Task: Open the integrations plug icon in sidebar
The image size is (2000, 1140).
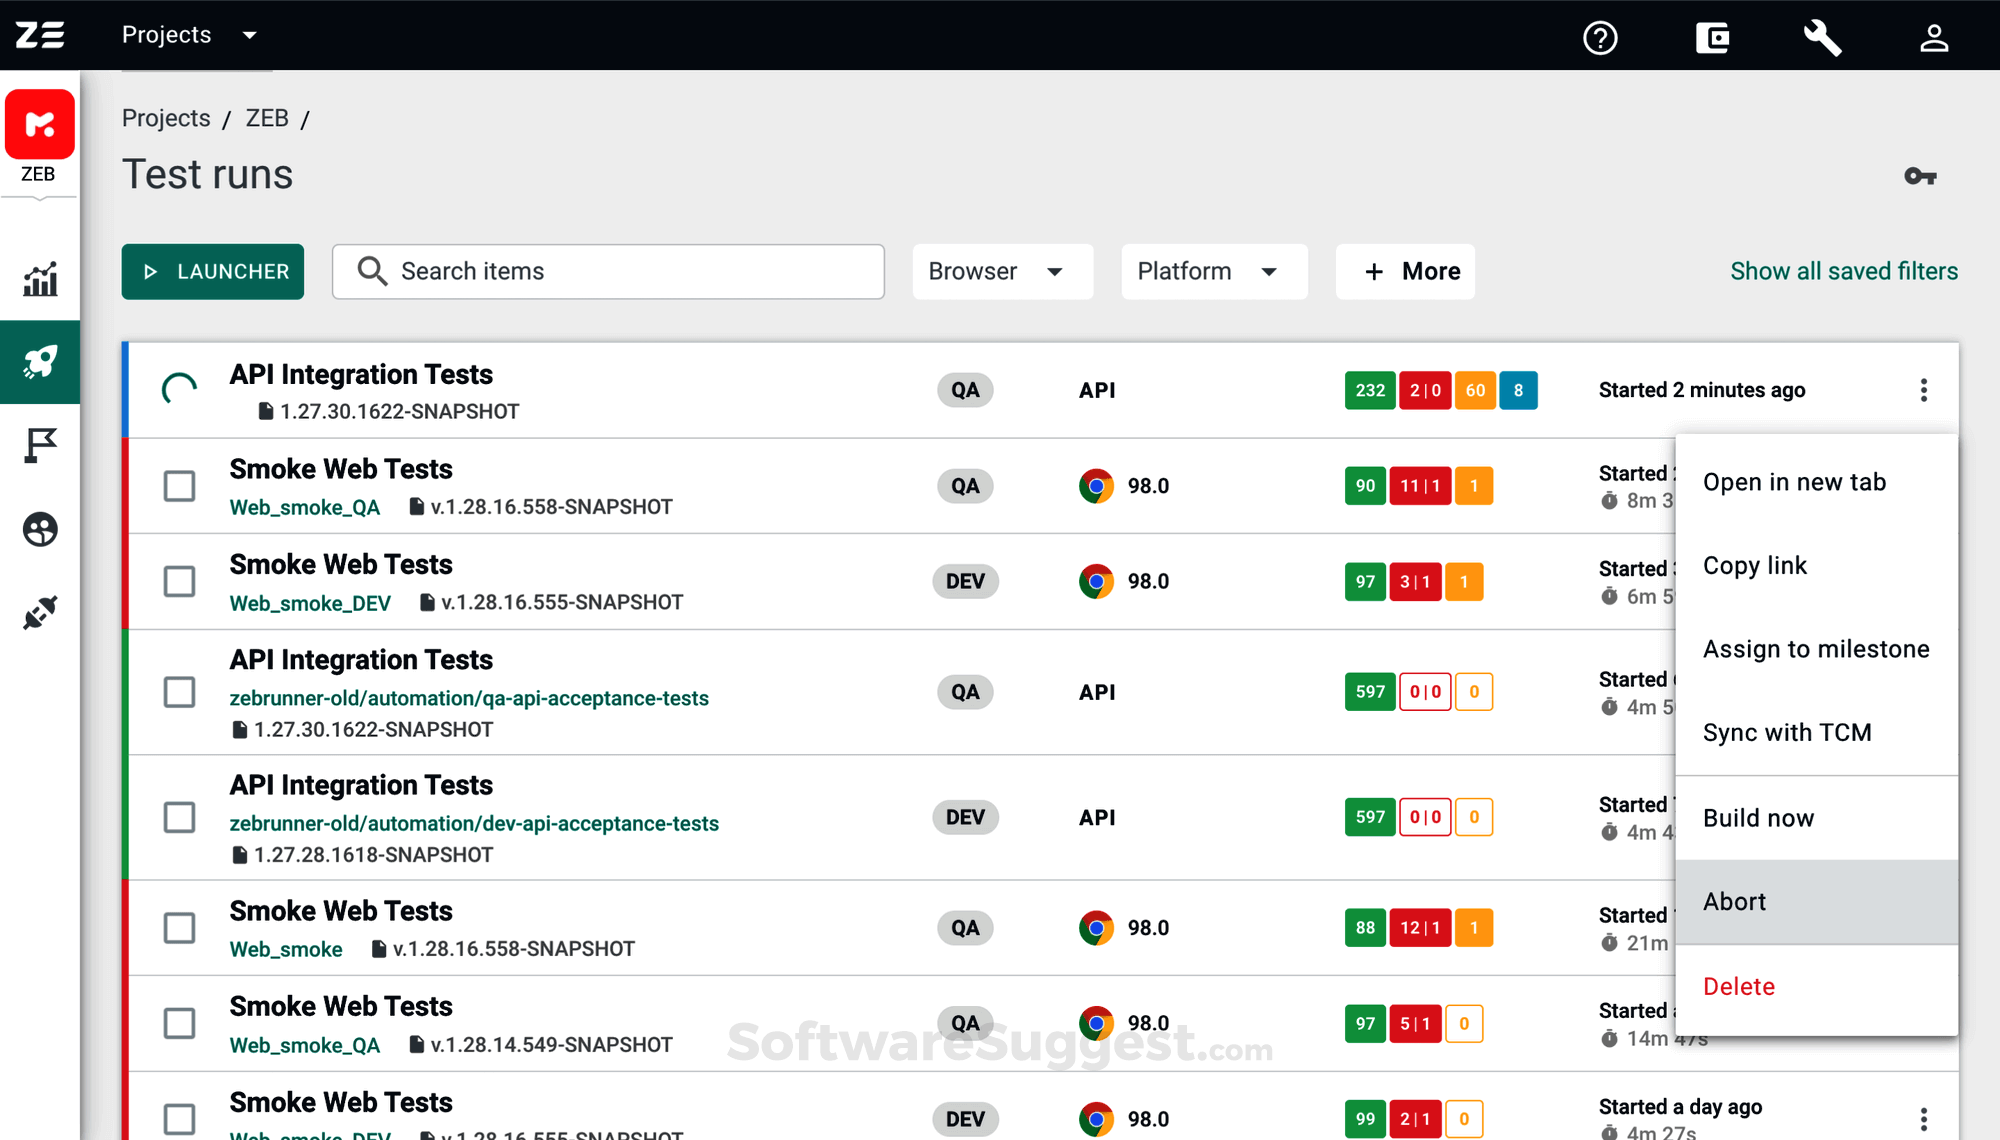Action: coord(39,613)
